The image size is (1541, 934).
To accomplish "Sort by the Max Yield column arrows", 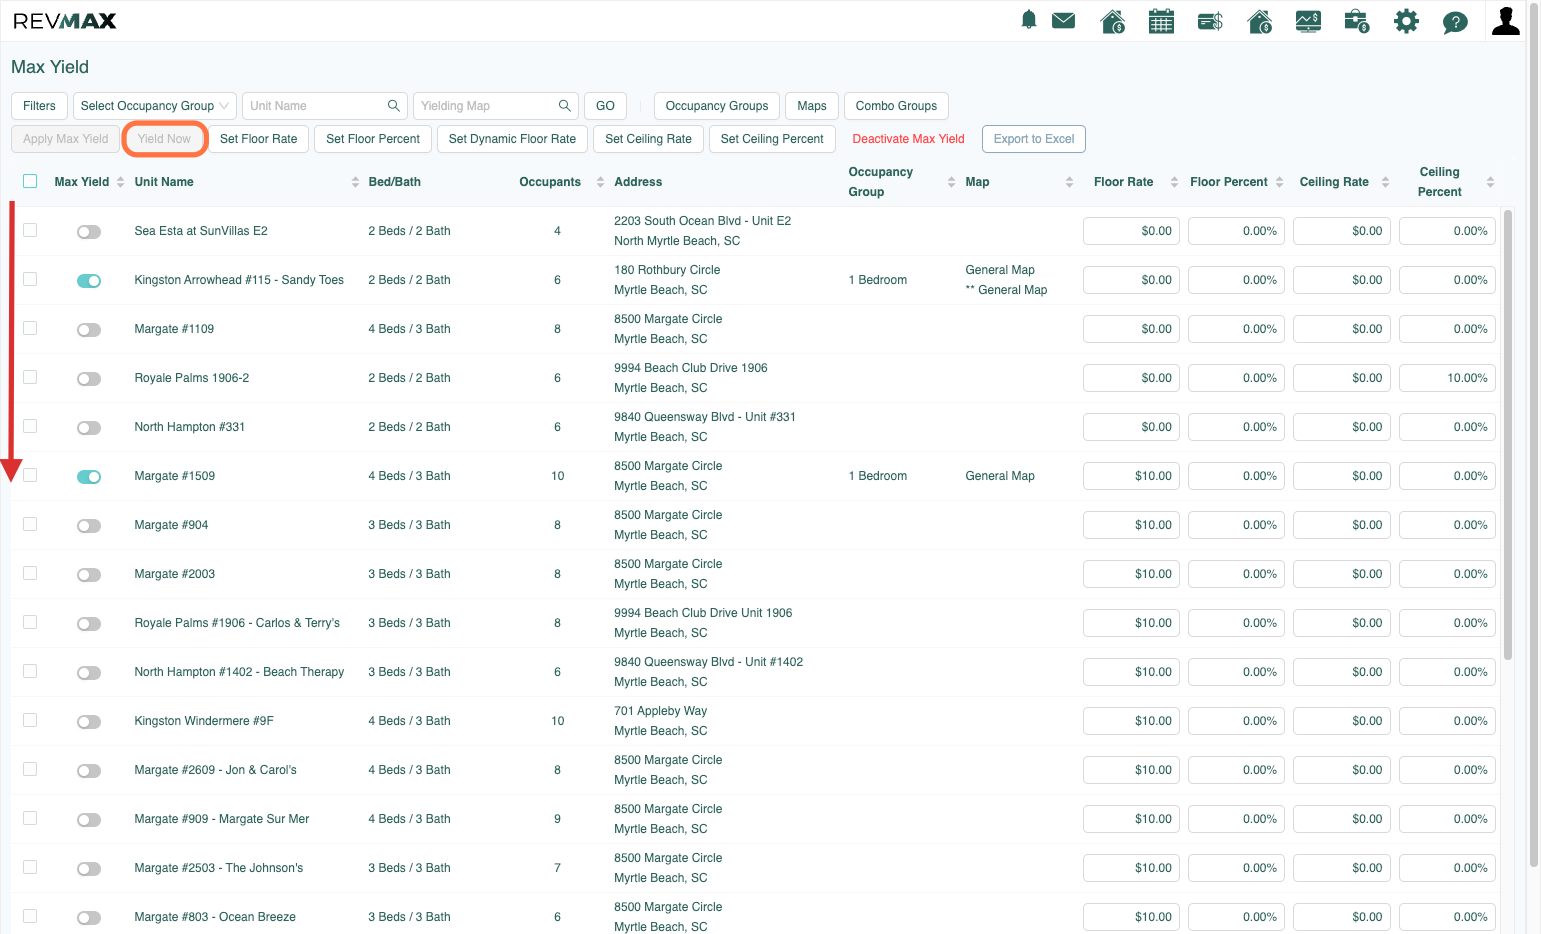I will [x=120, y=182].
